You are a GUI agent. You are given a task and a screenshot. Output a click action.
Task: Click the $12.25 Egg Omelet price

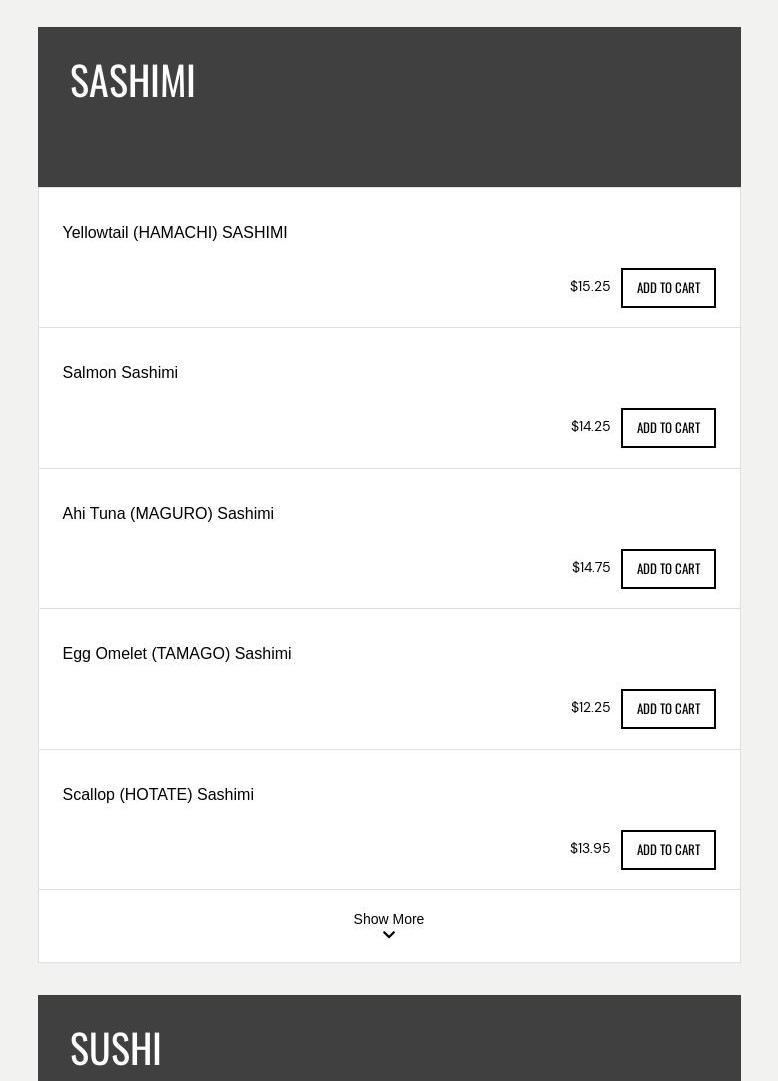pyautogui.click(x=590, y=707)
